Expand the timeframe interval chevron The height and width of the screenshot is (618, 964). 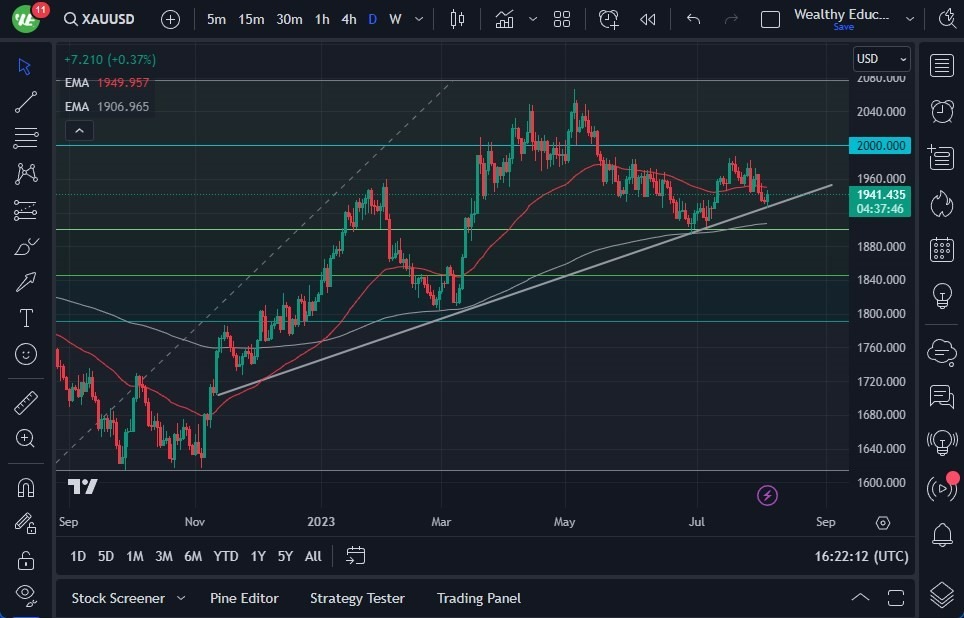[418, 18]
